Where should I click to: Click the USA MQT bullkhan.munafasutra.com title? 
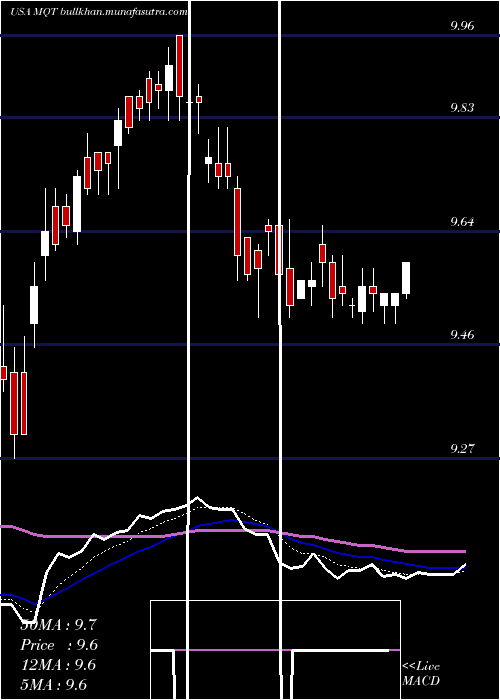click(99, 12)
